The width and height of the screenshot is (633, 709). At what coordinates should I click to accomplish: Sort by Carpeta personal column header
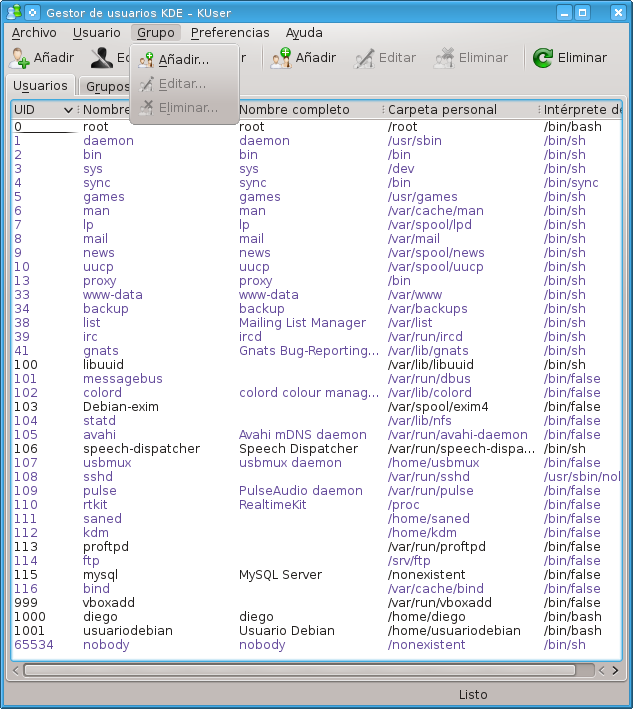tap(461, 109)
